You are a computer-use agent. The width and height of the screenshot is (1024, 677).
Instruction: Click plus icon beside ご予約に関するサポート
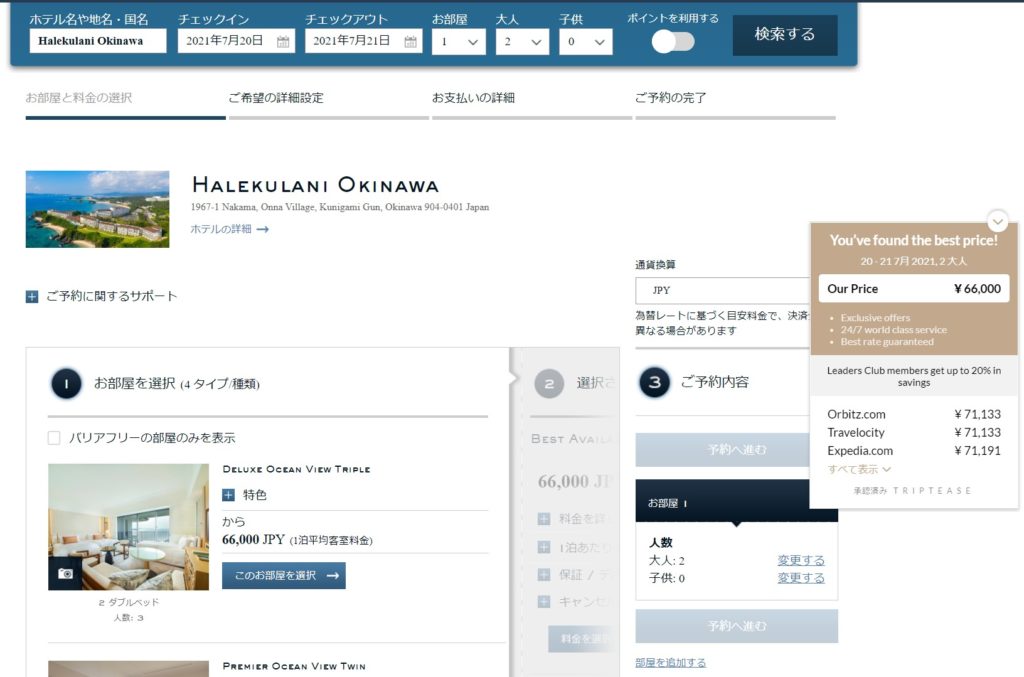(32, 297)
